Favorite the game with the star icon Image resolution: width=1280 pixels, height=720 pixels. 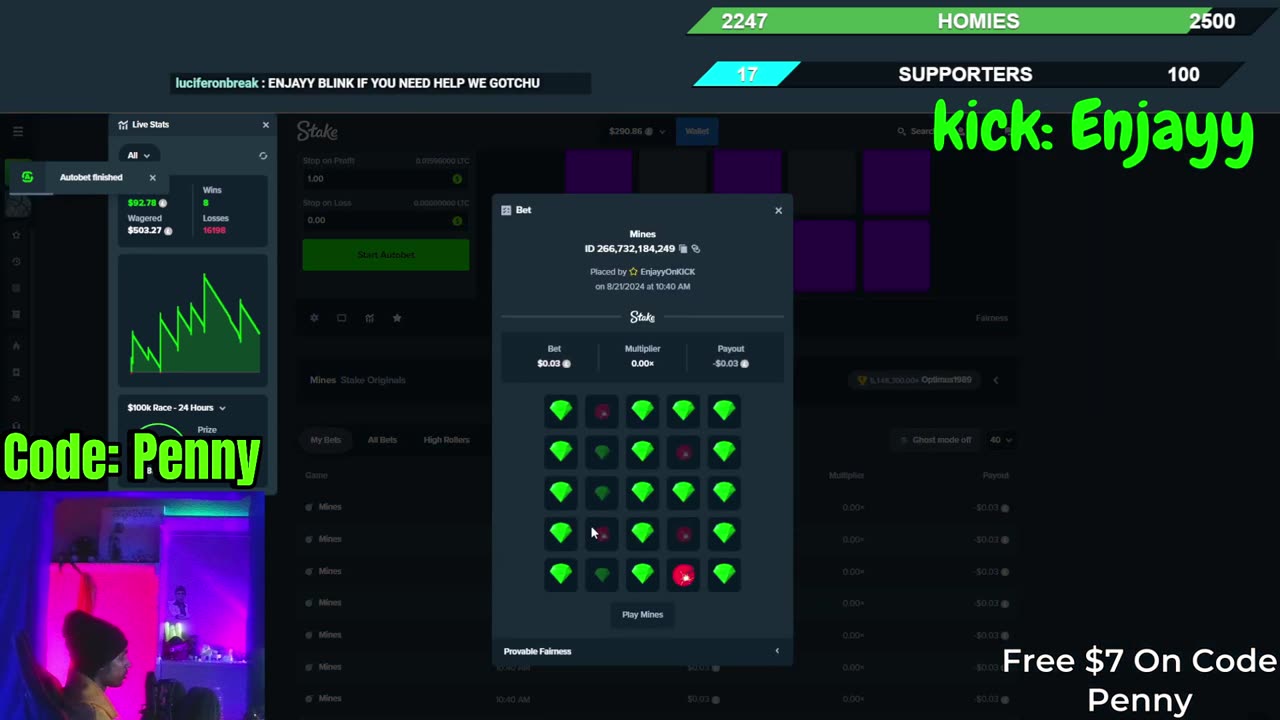coord(397,318)
